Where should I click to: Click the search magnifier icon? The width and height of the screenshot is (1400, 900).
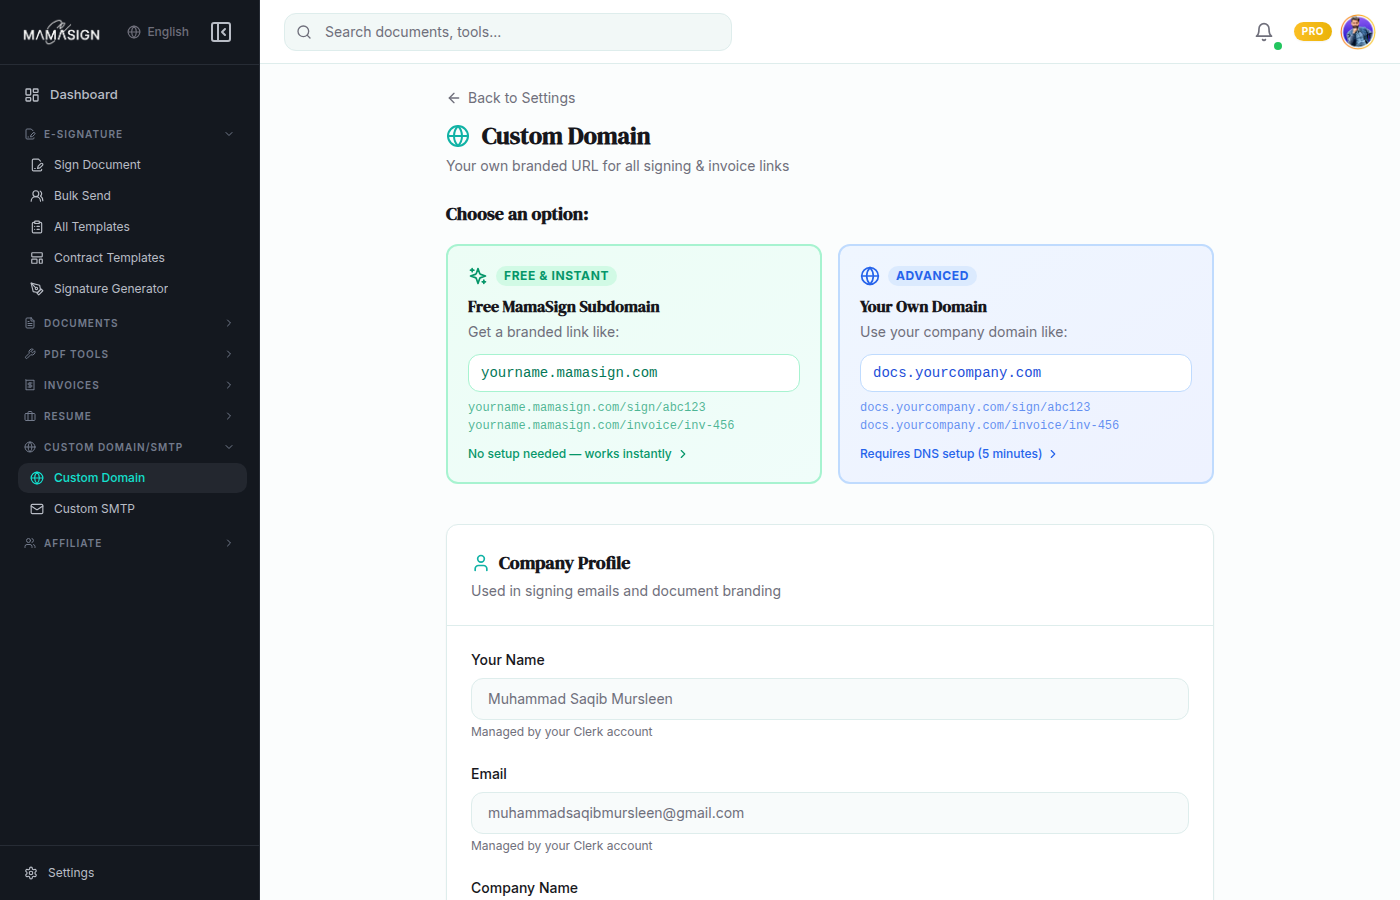click(x=304, y=32)
